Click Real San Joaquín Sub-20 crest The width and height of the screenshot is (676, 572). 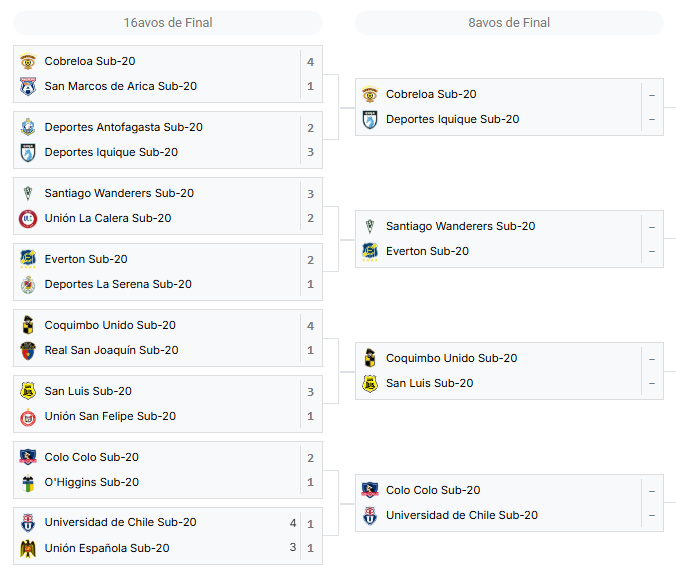28,350
